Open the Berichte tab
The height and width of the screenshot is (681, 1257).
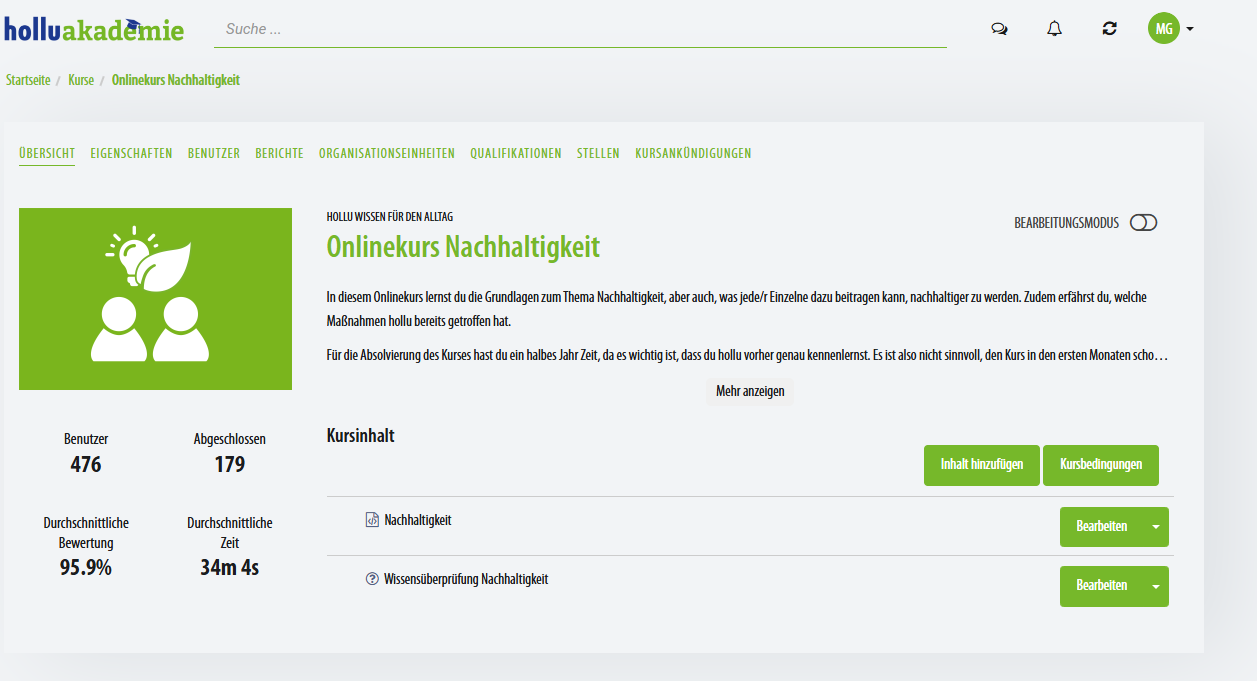[x=279, y=154]
